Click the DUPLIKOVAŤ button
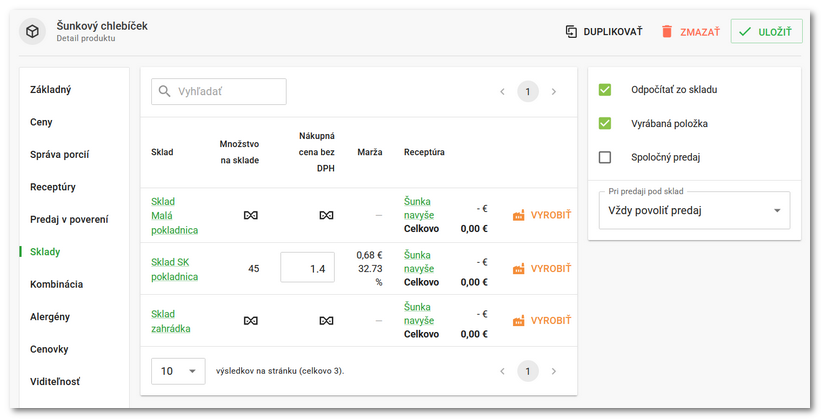 pos(604,32)
